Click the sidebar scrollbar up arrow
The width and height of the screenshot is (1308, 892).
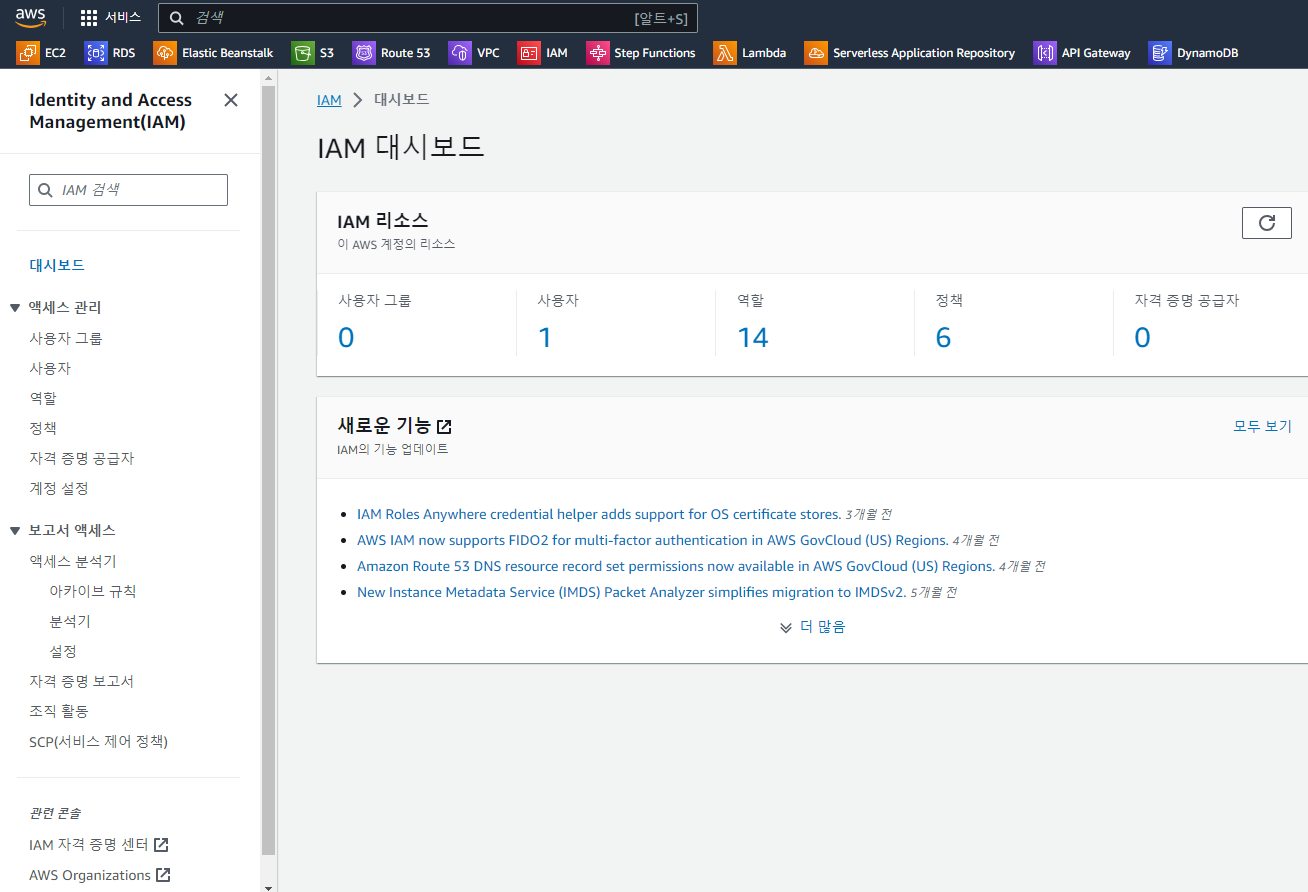click(268, 77)
